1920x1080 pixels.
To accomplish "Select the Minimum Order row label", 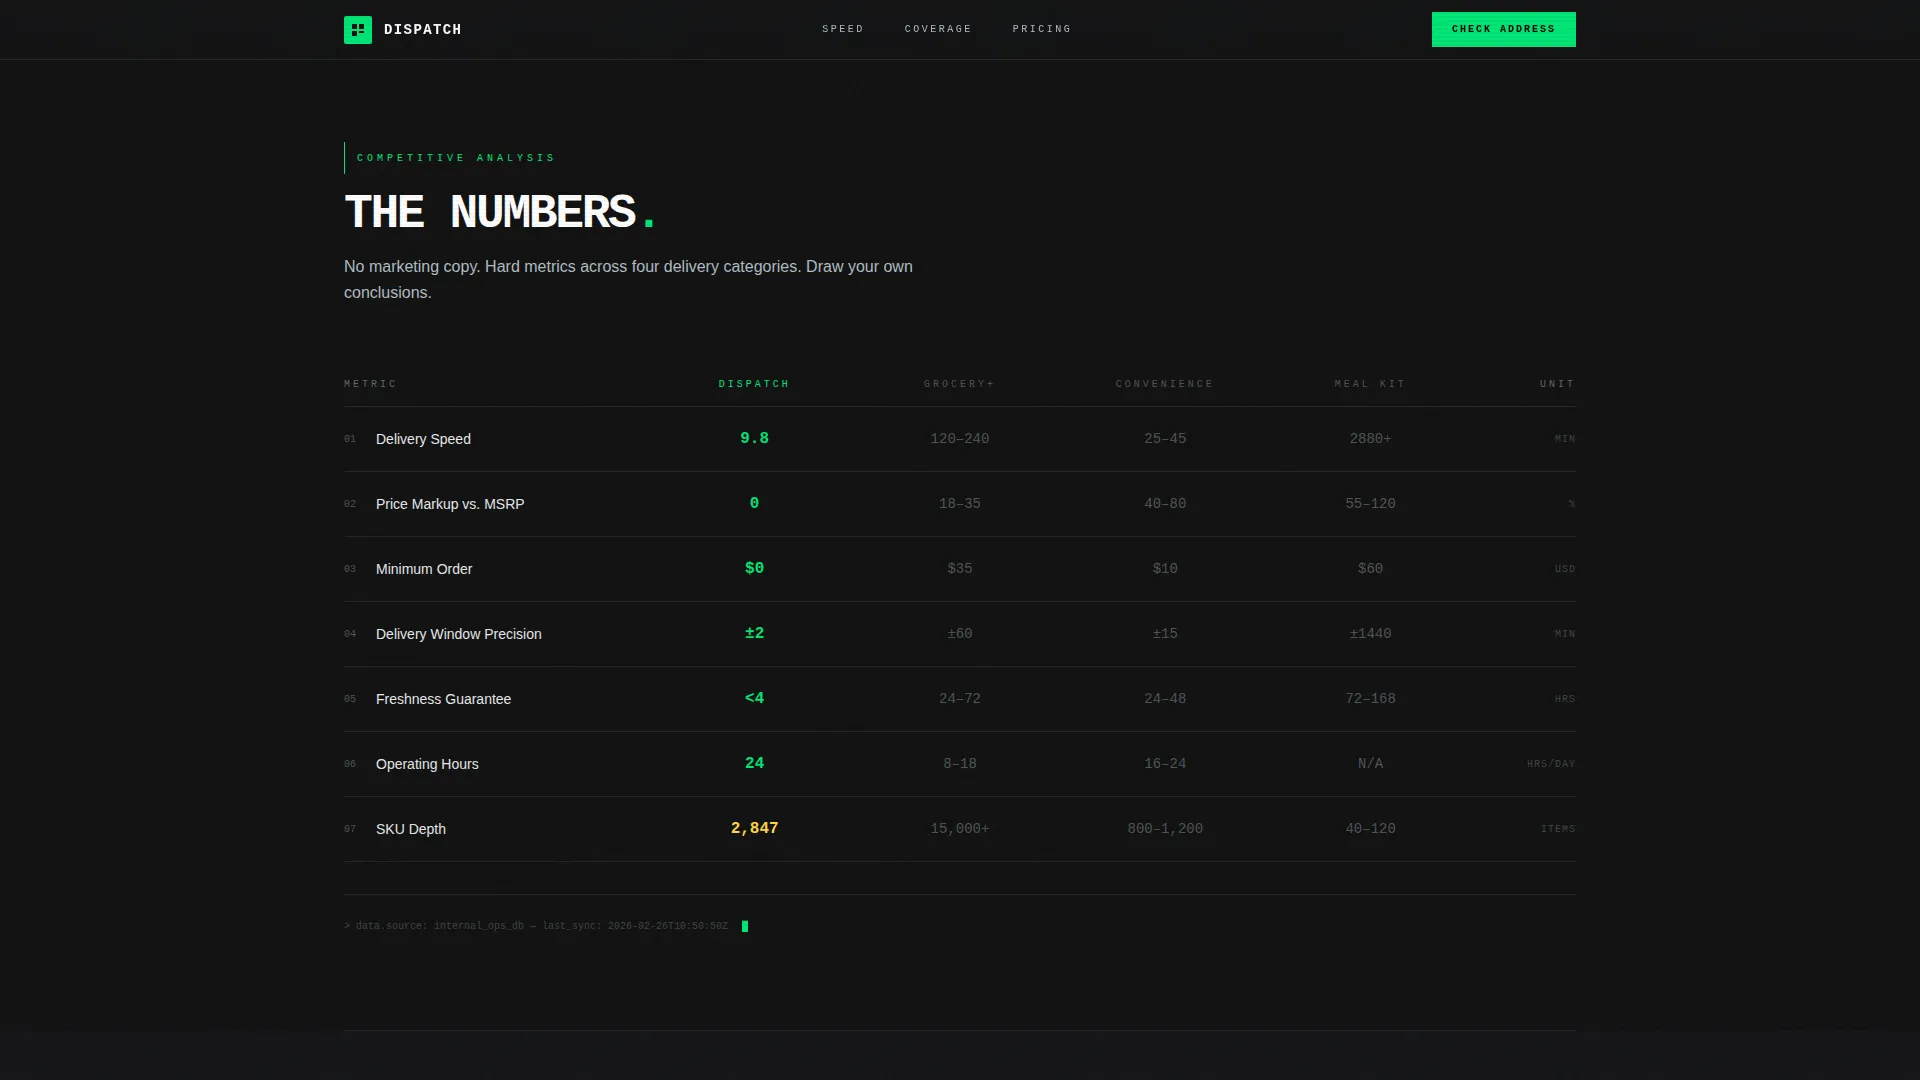I will [424, 569].
